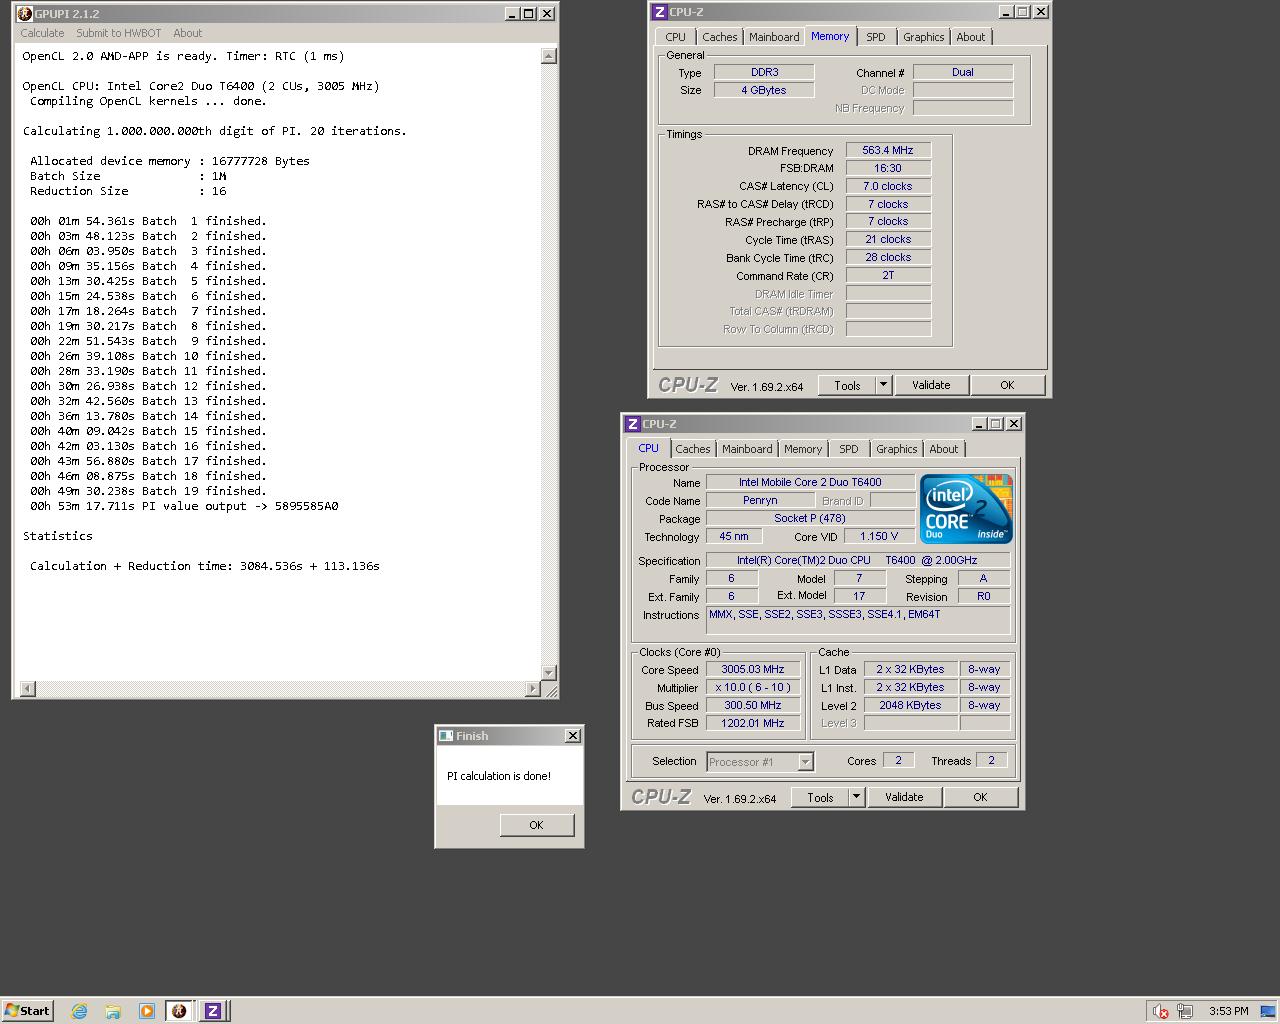This screenshot has height=1024, width=1280.
Task: Click Tools button in lower CPU-Z window
Action: point(820,797)
